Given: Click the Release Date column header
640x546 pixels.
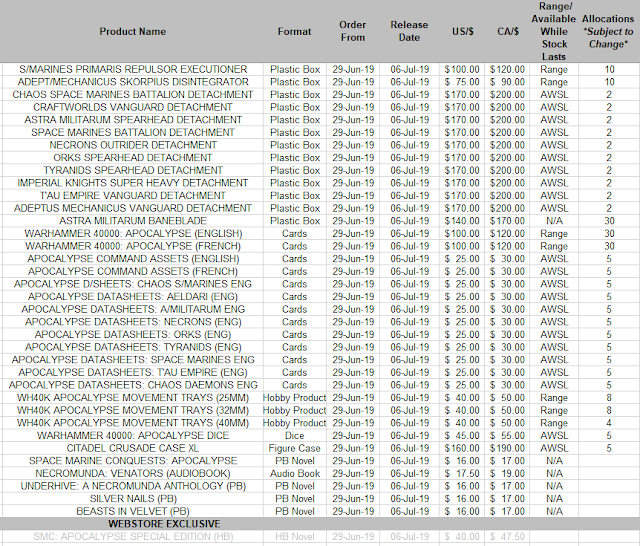Looking at the screenshot, I should pos(409,31).
